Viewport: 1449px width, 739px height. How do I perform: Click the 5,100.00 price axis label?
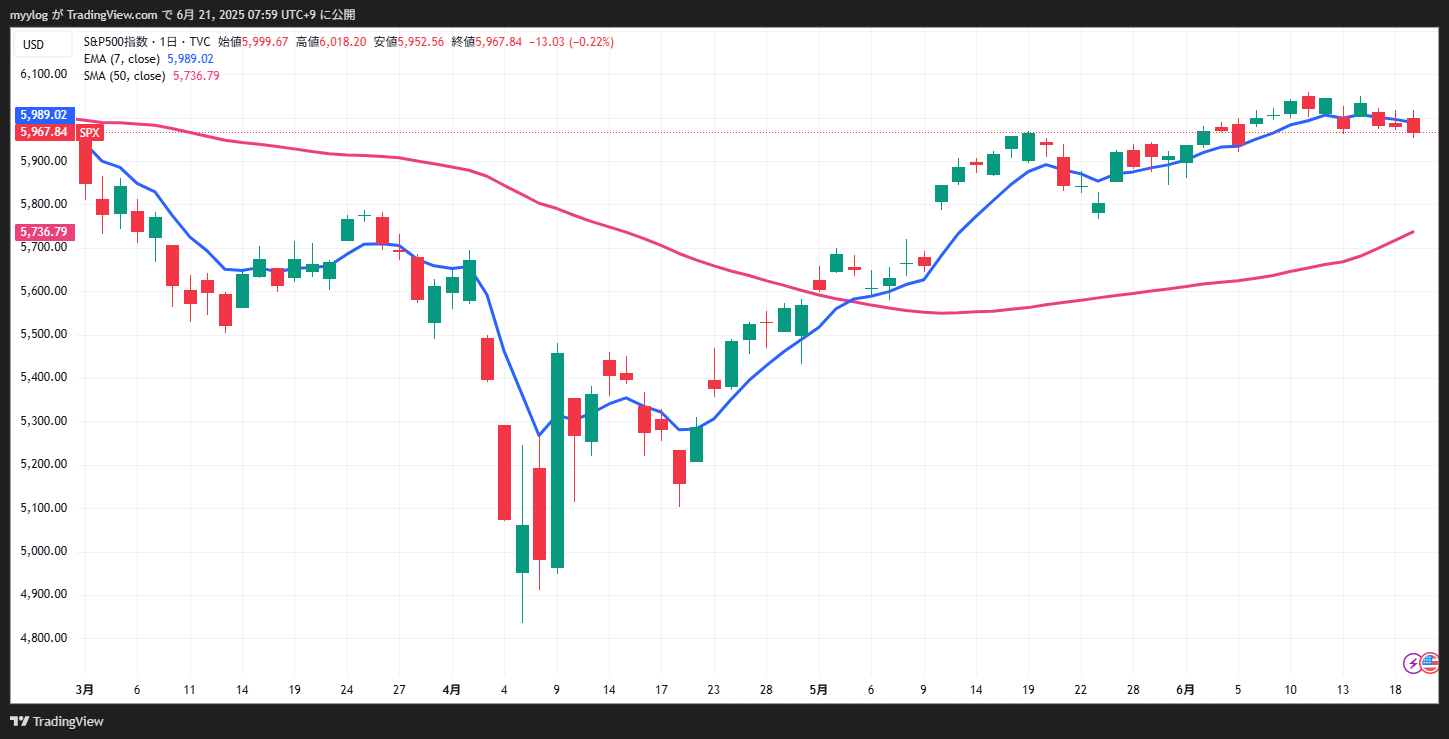point(44,507)
